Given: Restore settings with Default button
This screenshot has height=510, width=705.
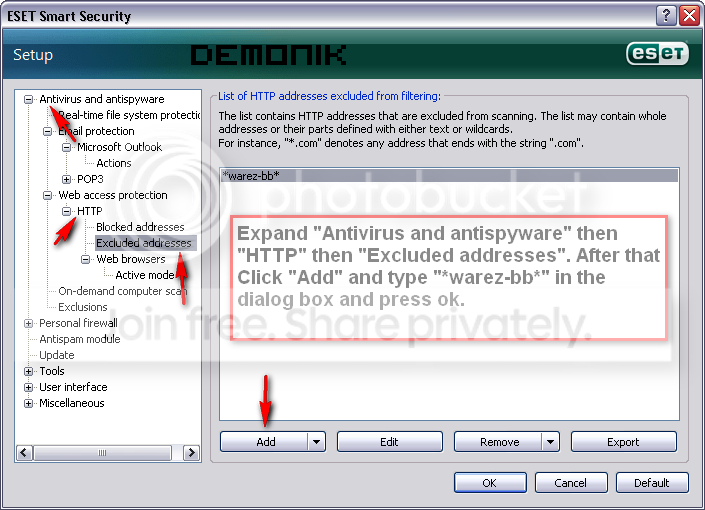Looking at the screenshot, I should 652,483.
